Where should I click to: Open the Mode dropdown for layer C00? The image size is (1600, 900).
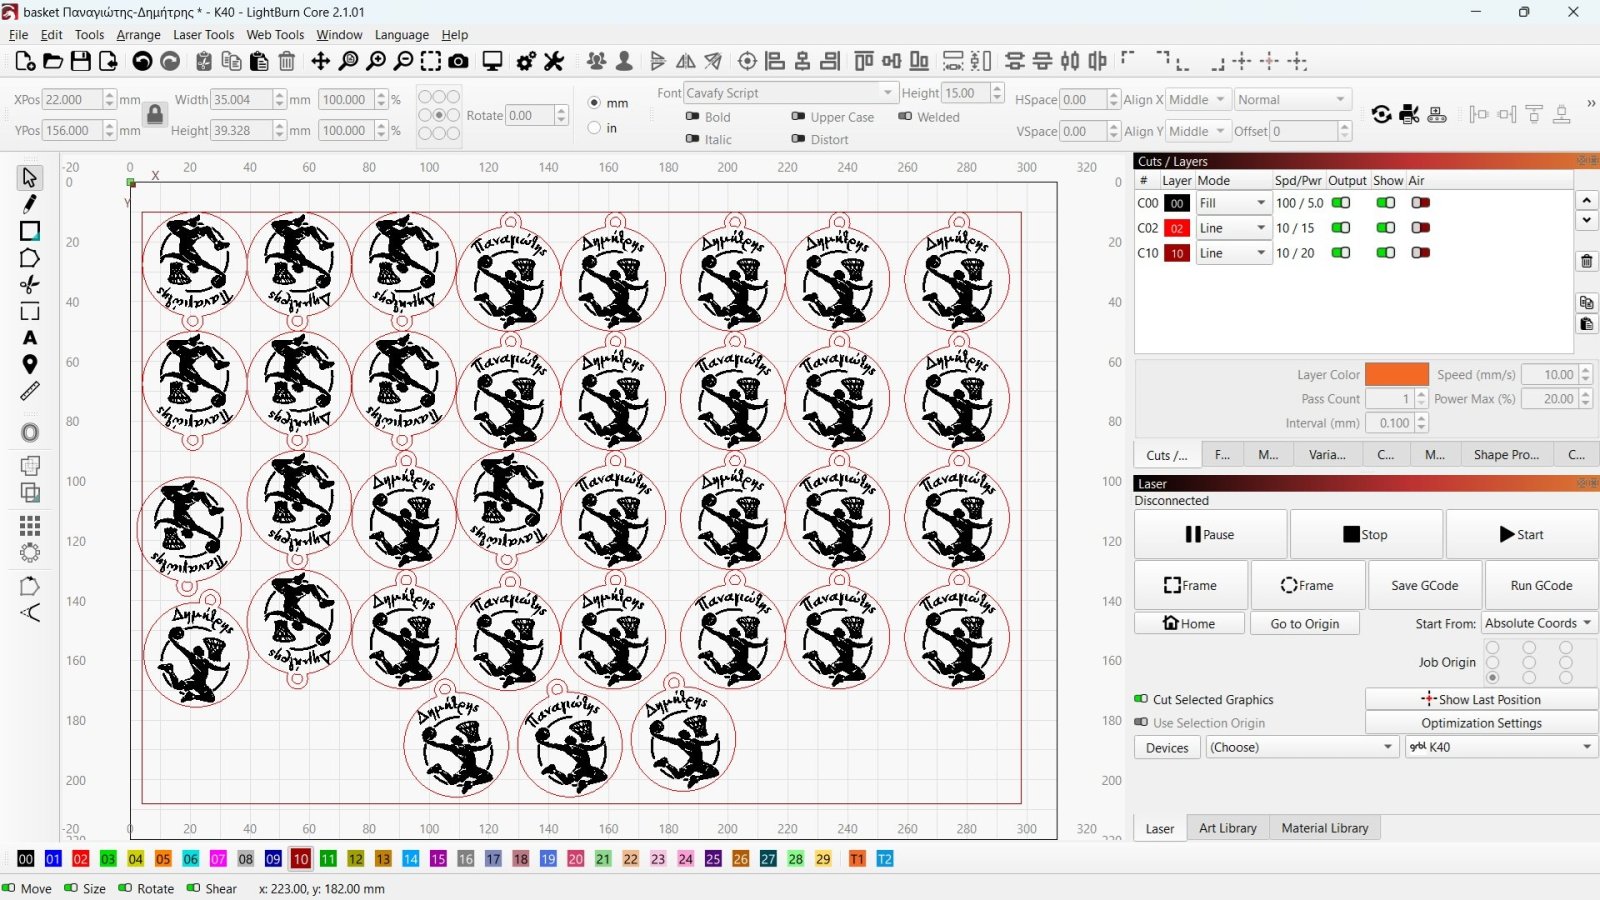coord(1233,203)
